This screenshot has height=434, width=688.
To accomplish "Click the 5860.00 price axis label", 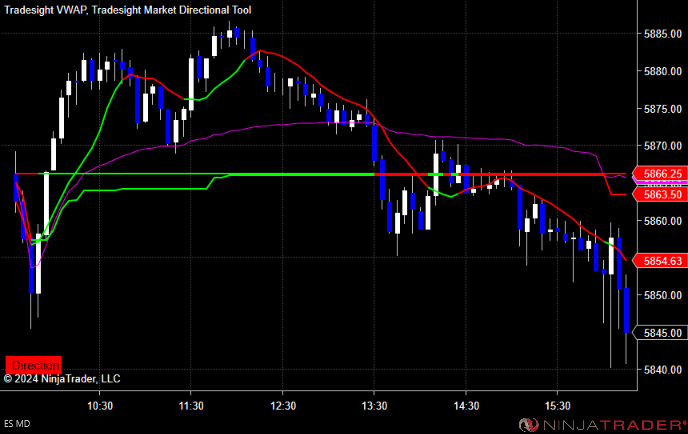I will pos(663,221).
